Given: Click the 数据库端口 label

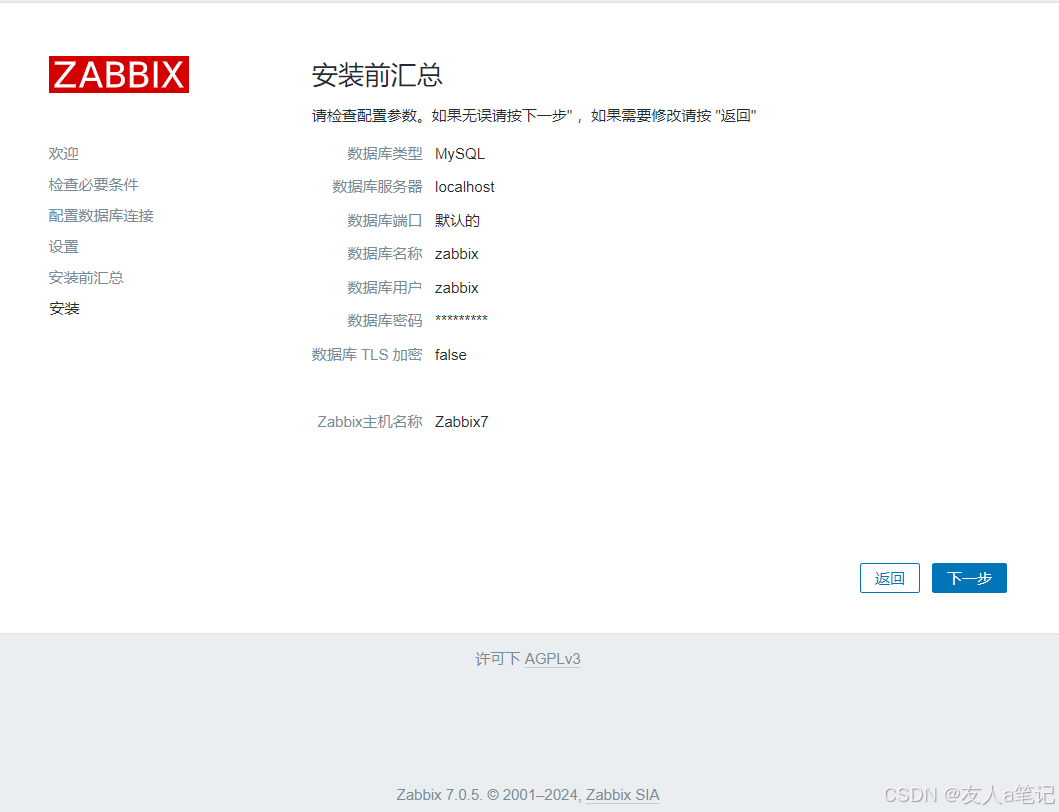Looking at the screenshot, I should pyautogui.click(x=385, y=221).
